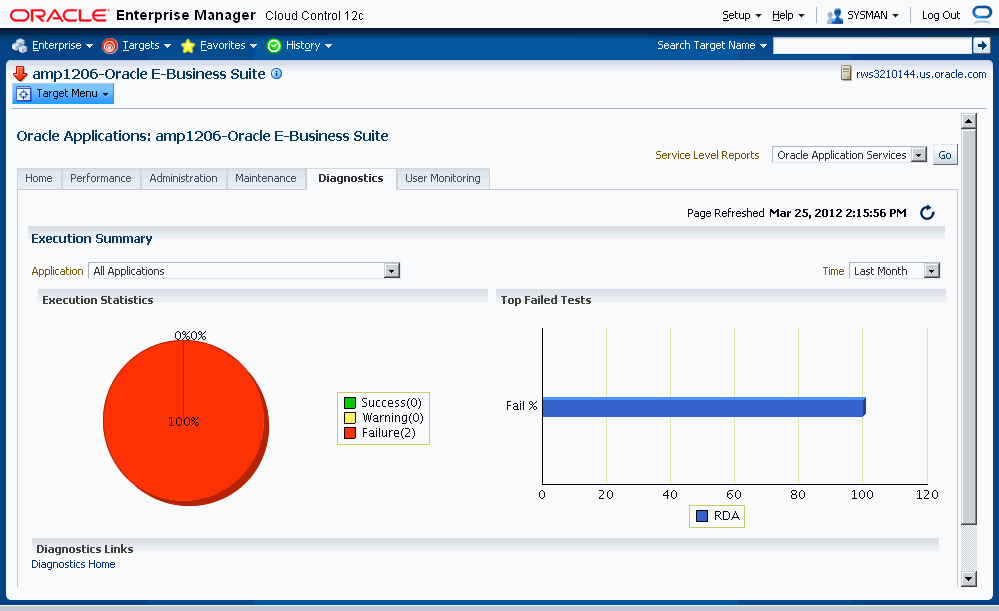Image resolution: width=999 pixels, height=611 pixels.
Task: Open the Enterprise menu
Action: click(x=62, y=45)
